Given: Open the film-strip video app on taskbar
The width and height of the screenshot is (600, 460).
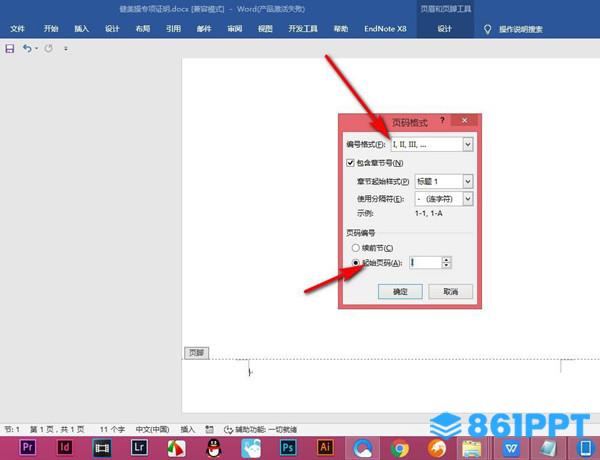Looking at the screenshot, I should (x=102, y=447).
